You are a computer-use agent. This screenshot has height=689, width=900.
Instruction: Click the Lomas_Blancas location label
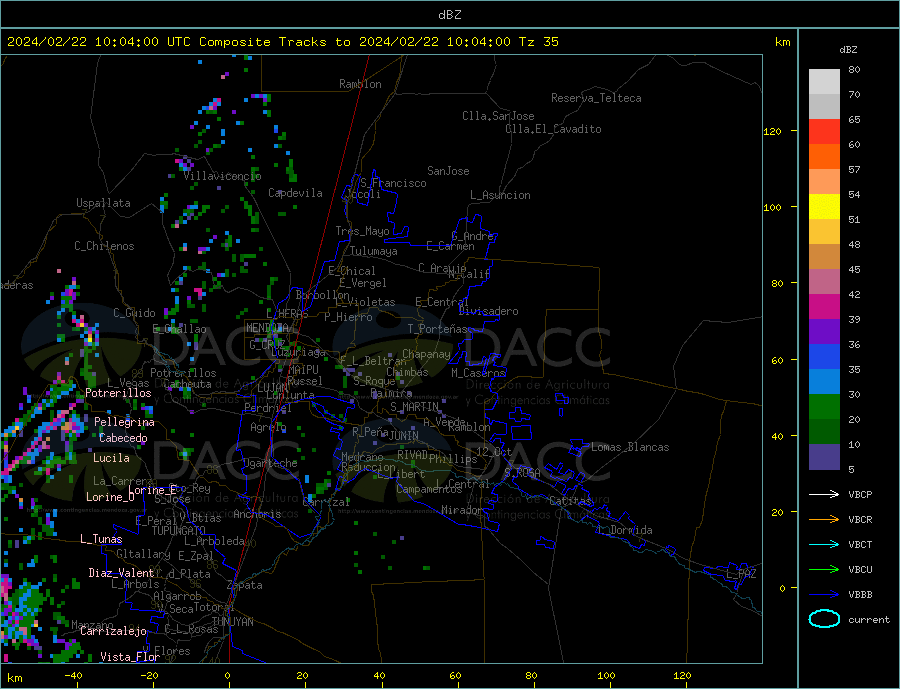[x=630, y=447]
